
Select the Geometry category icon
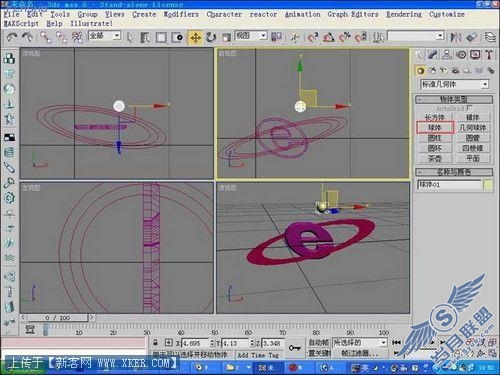[421, 71]
